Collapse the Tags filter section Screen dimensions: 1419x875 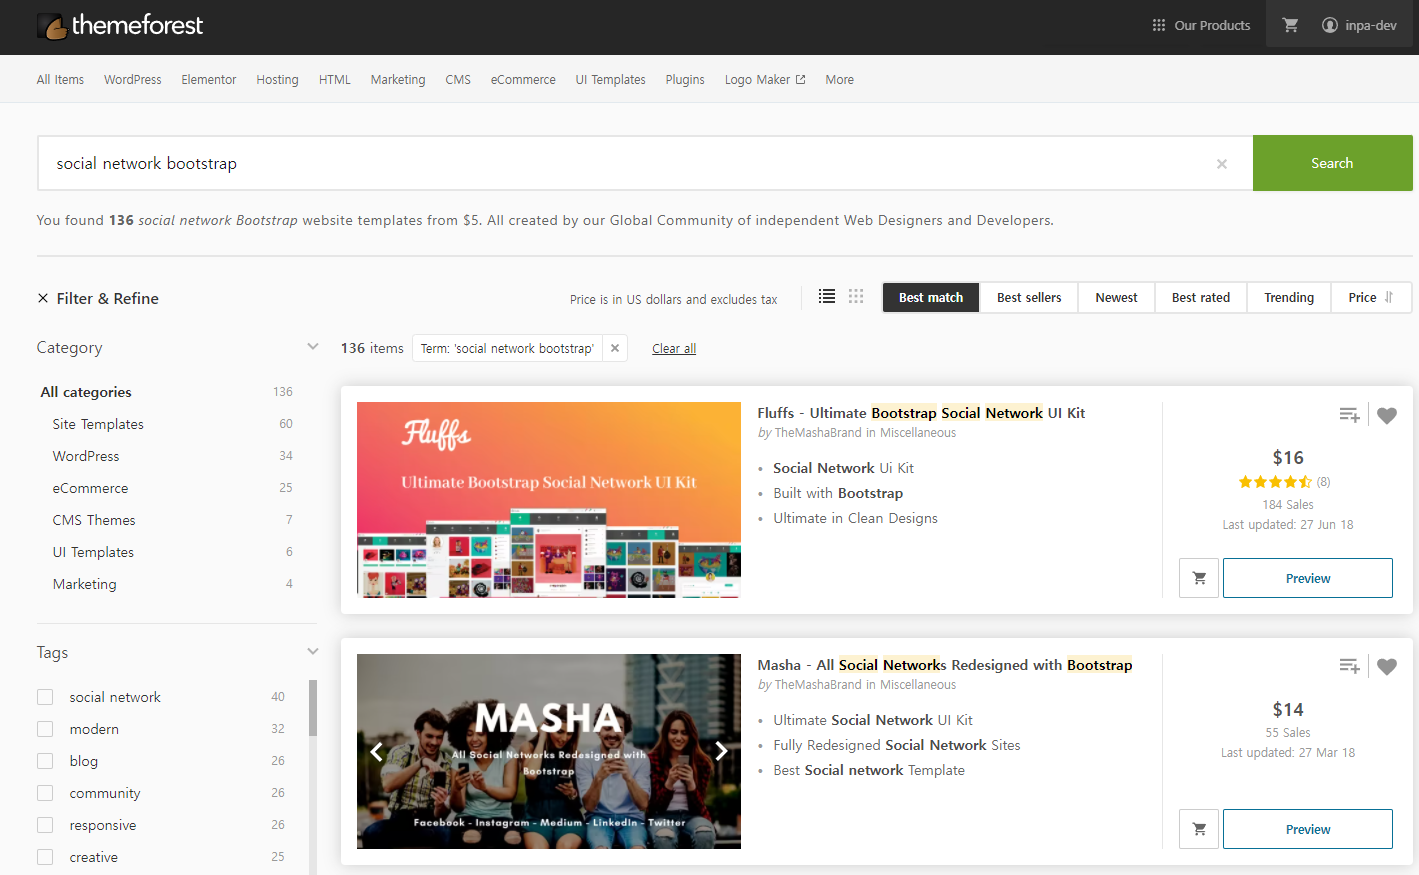312,652
